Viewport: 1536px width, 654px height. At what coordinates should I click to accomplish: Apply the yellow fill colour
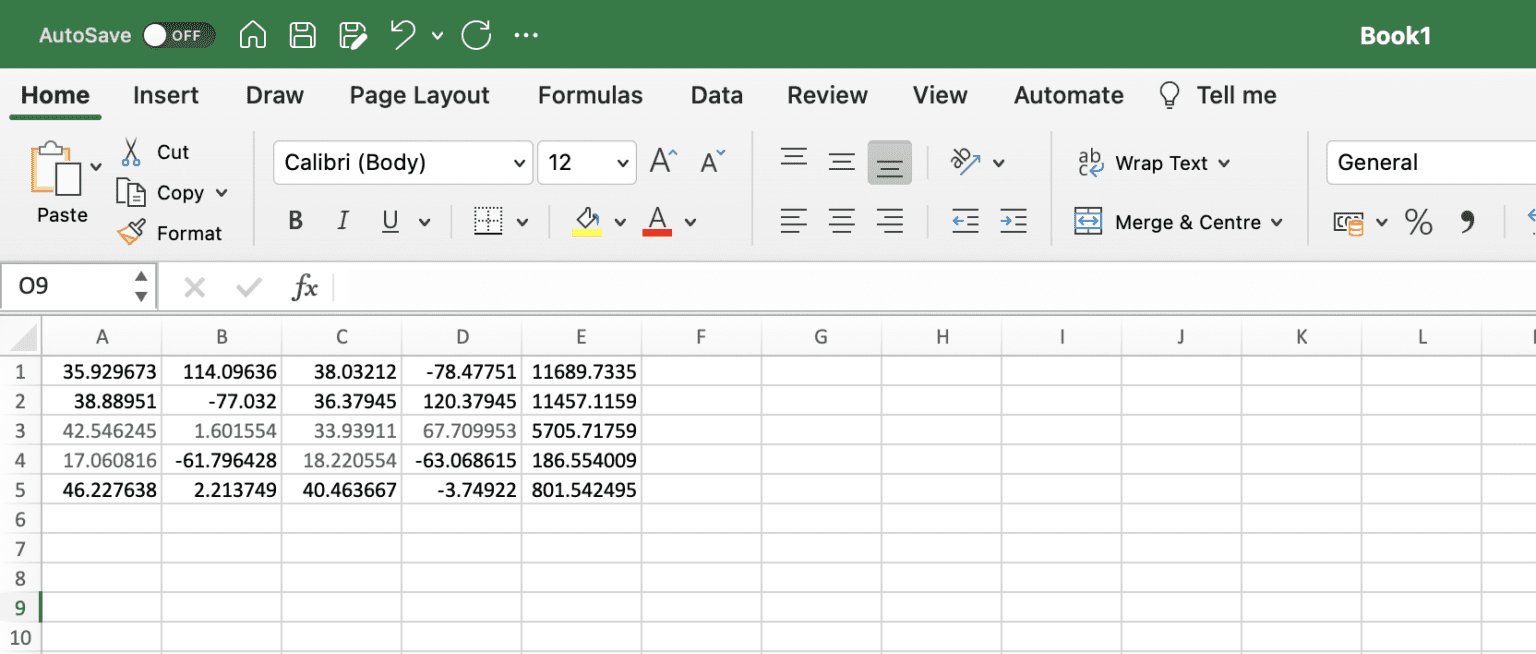pyautogui.click(x=587, y=221)
